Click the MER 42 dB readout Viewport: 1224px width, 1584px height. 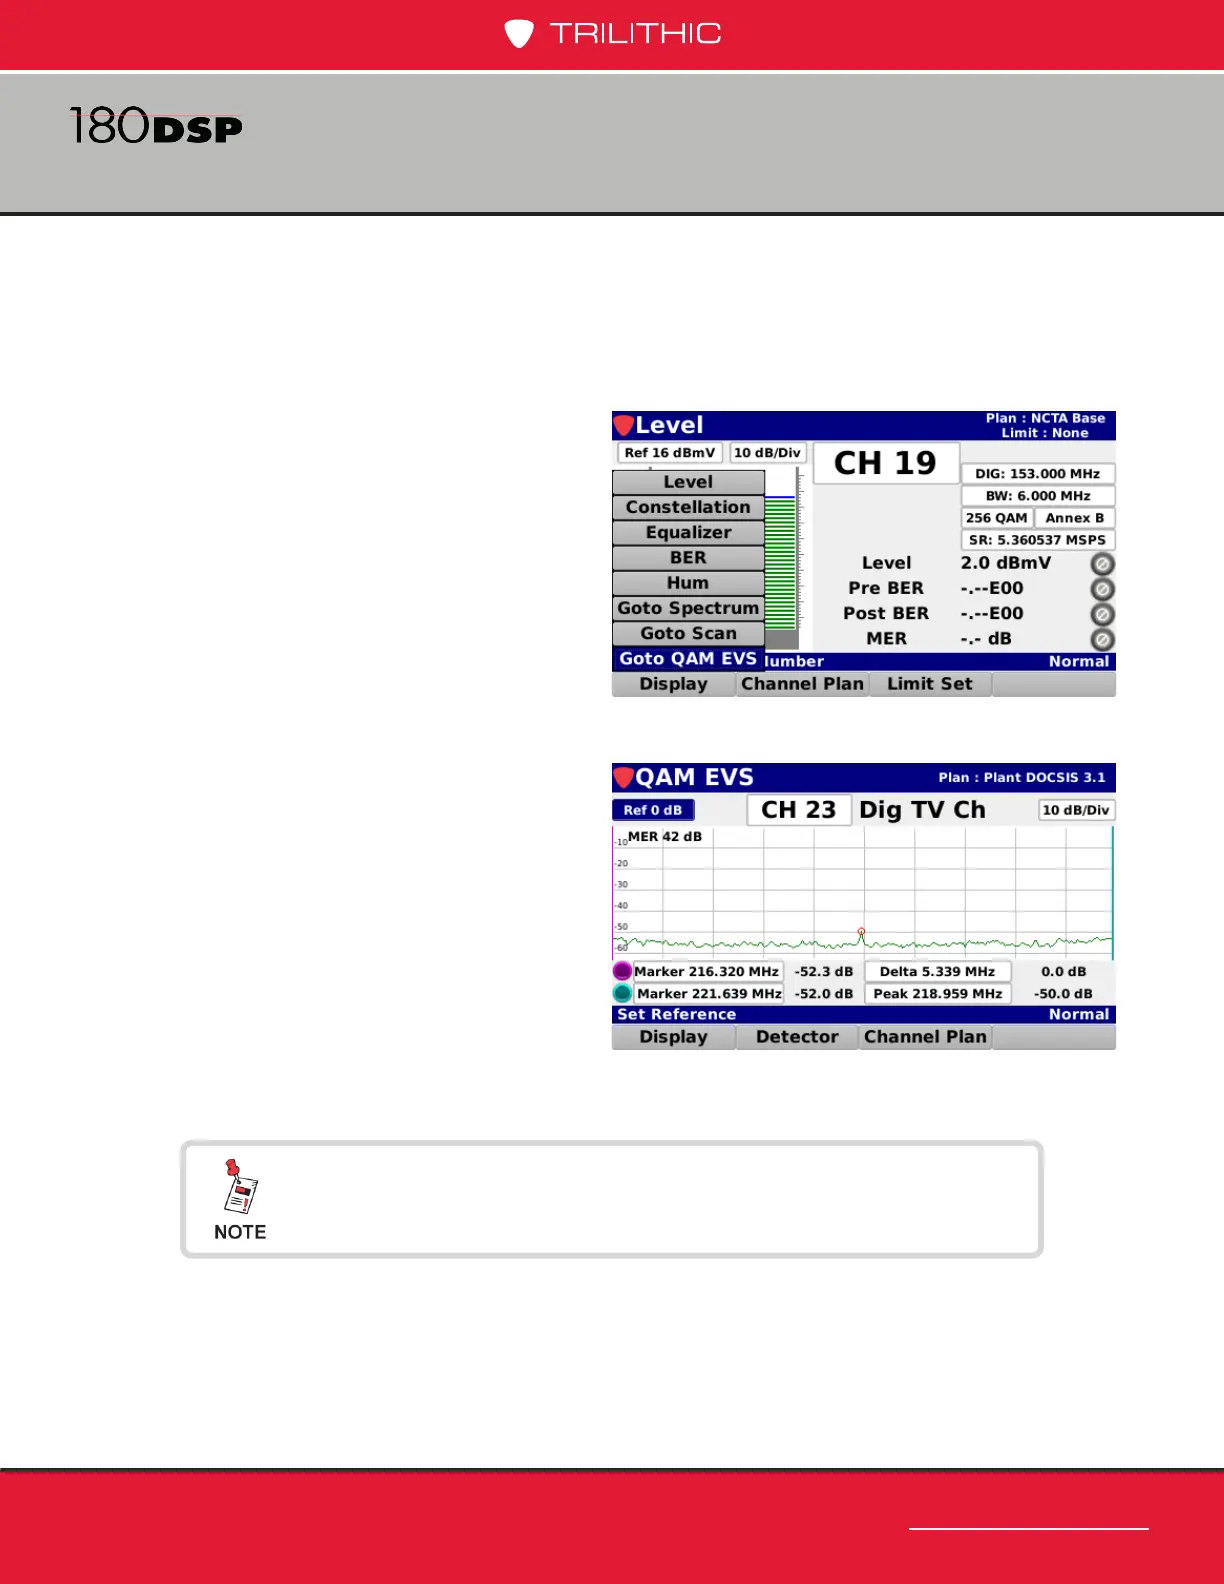tap(665, 837)
